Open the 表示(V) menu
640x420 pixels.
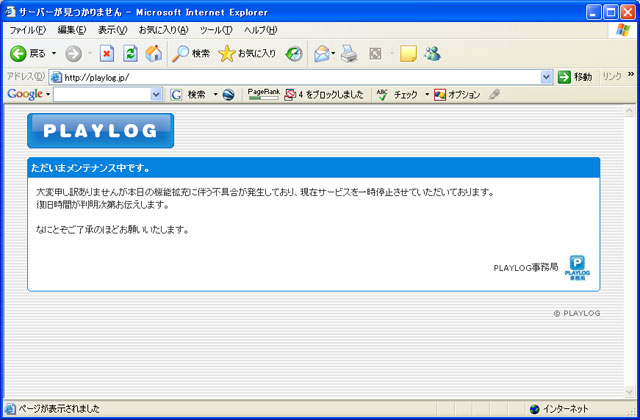pos(112,30)
